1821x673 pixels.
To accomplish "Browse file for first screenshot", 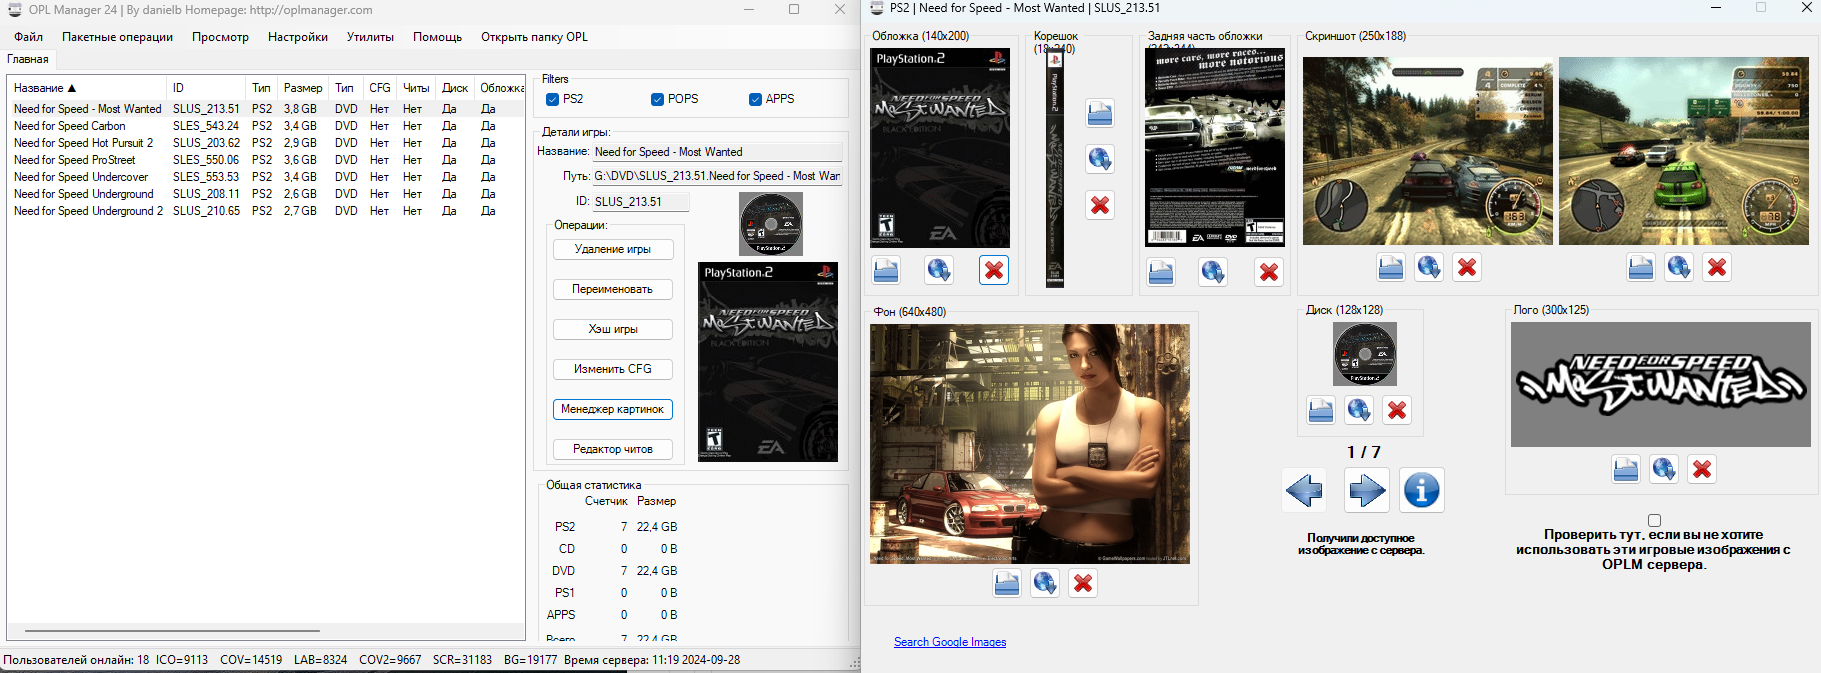I will pyautogui.click(x=1391, y=267).
